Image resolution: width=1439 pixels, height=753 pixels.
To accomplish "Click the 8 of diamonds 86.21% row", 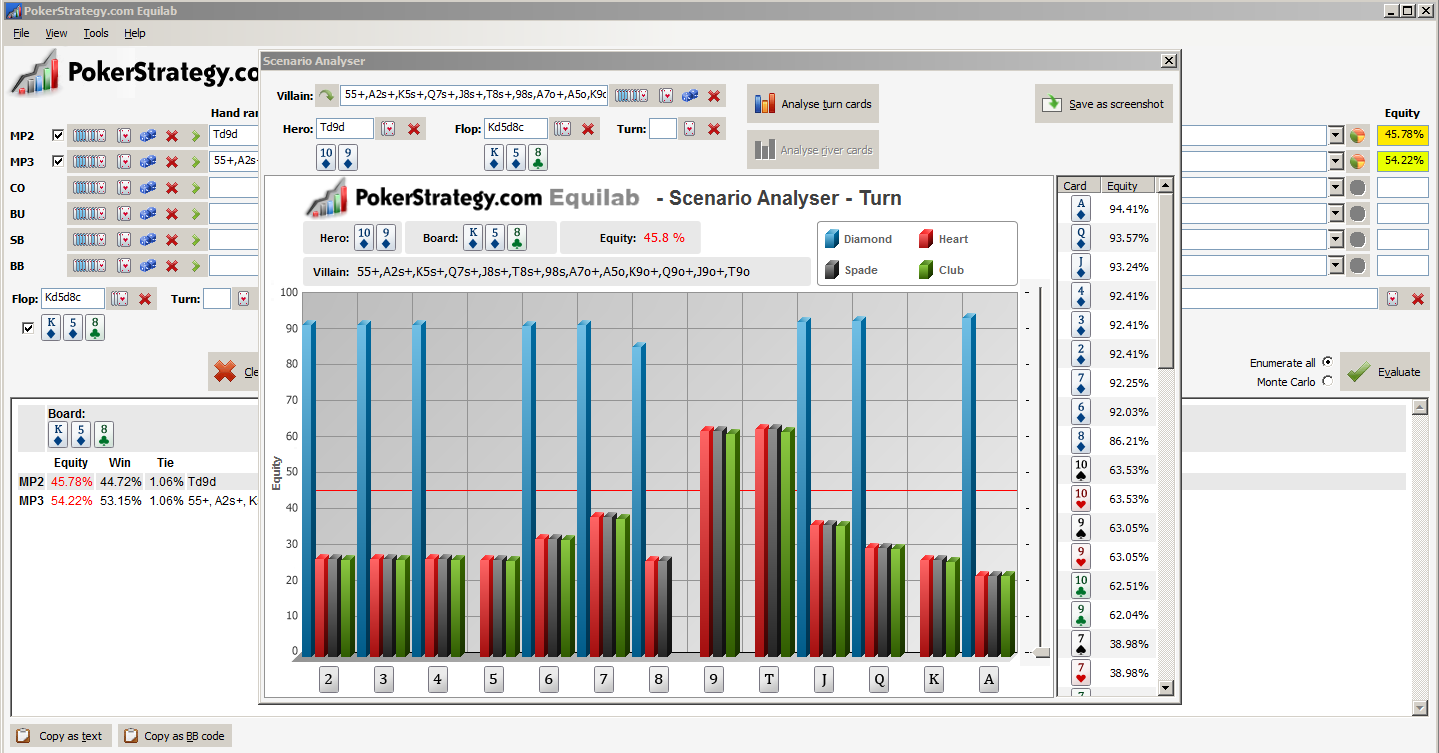I will tap(1107, 441).
